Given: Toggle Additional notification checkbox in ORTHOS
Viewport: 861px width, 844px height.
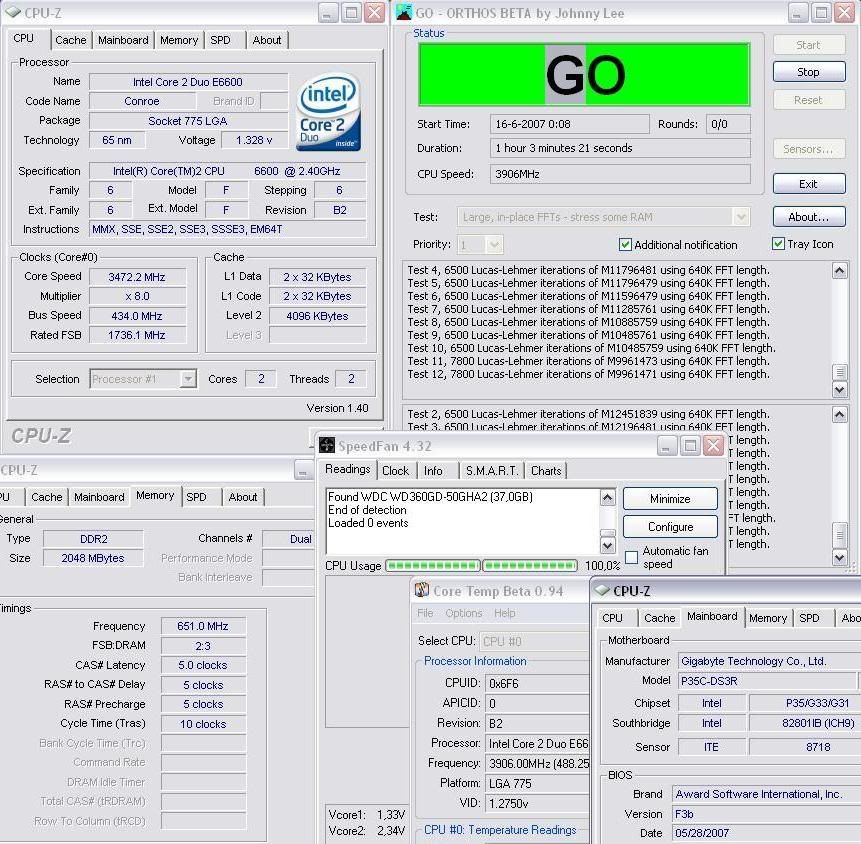Looking at the screenshot, I should 625,244.
